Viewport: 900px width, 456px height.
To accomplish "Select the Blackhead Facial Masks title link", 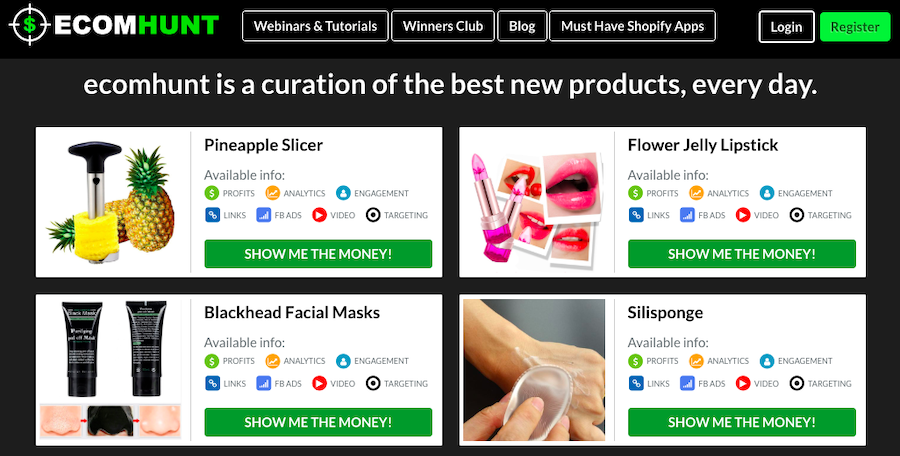I will [292, 312].
